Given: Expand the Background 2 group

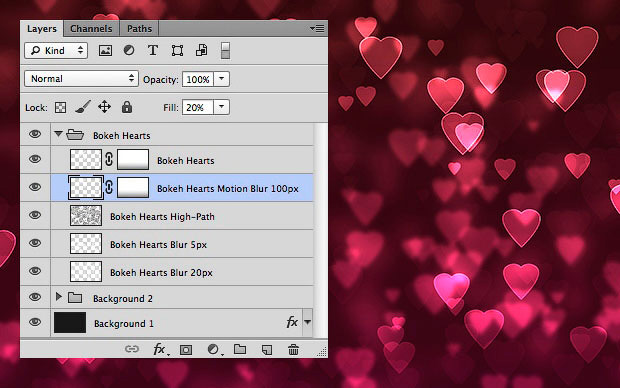Looking at the screenshot, I should coord(59,296).
